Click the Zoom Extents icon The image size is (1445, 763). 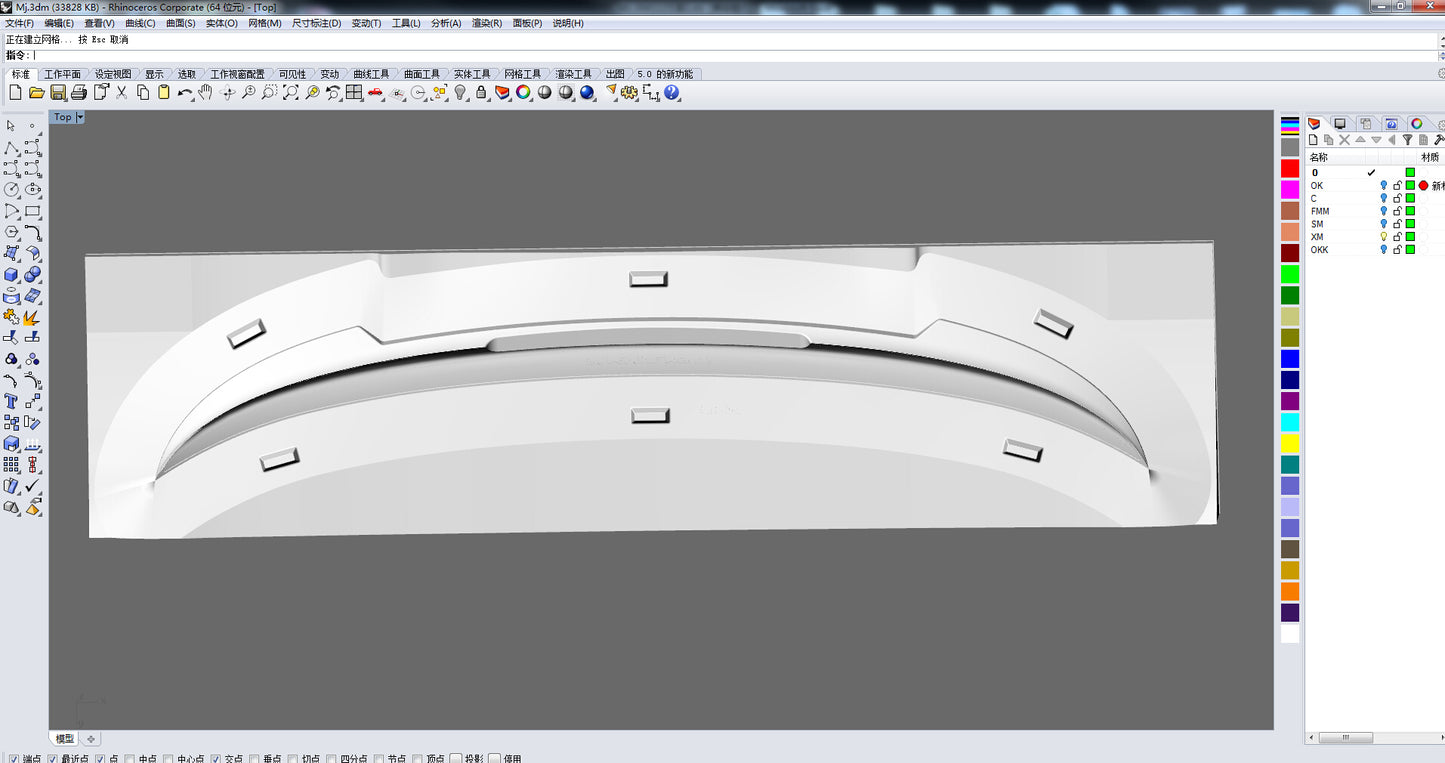pos(291,92)
